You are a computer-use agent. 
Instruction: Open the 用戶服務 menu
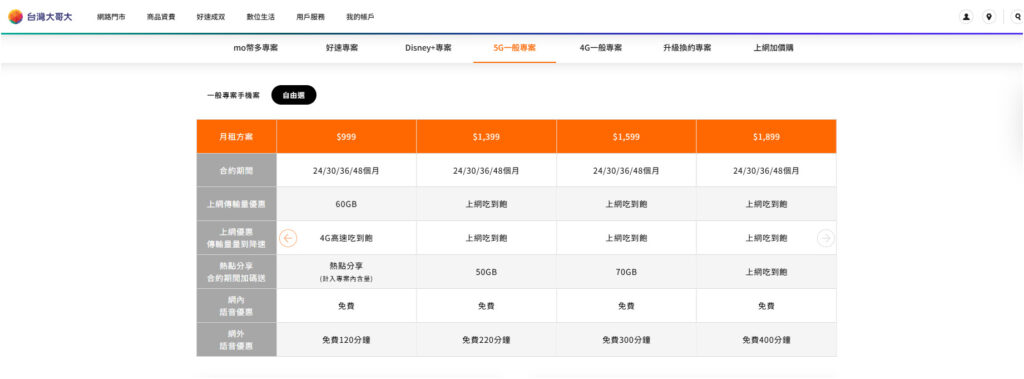(310, 17)
